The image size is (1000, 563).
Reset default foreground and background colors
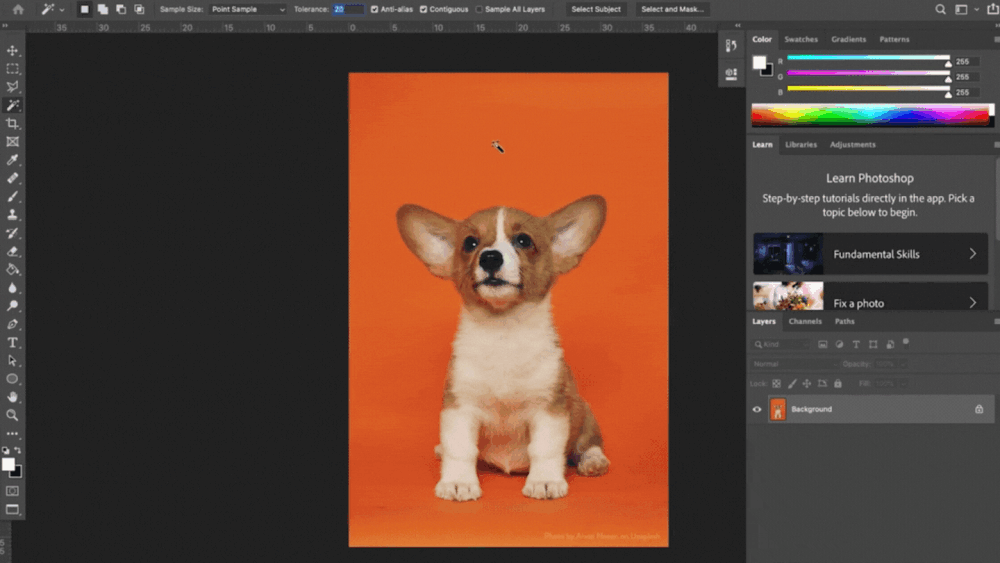[6, 450]
